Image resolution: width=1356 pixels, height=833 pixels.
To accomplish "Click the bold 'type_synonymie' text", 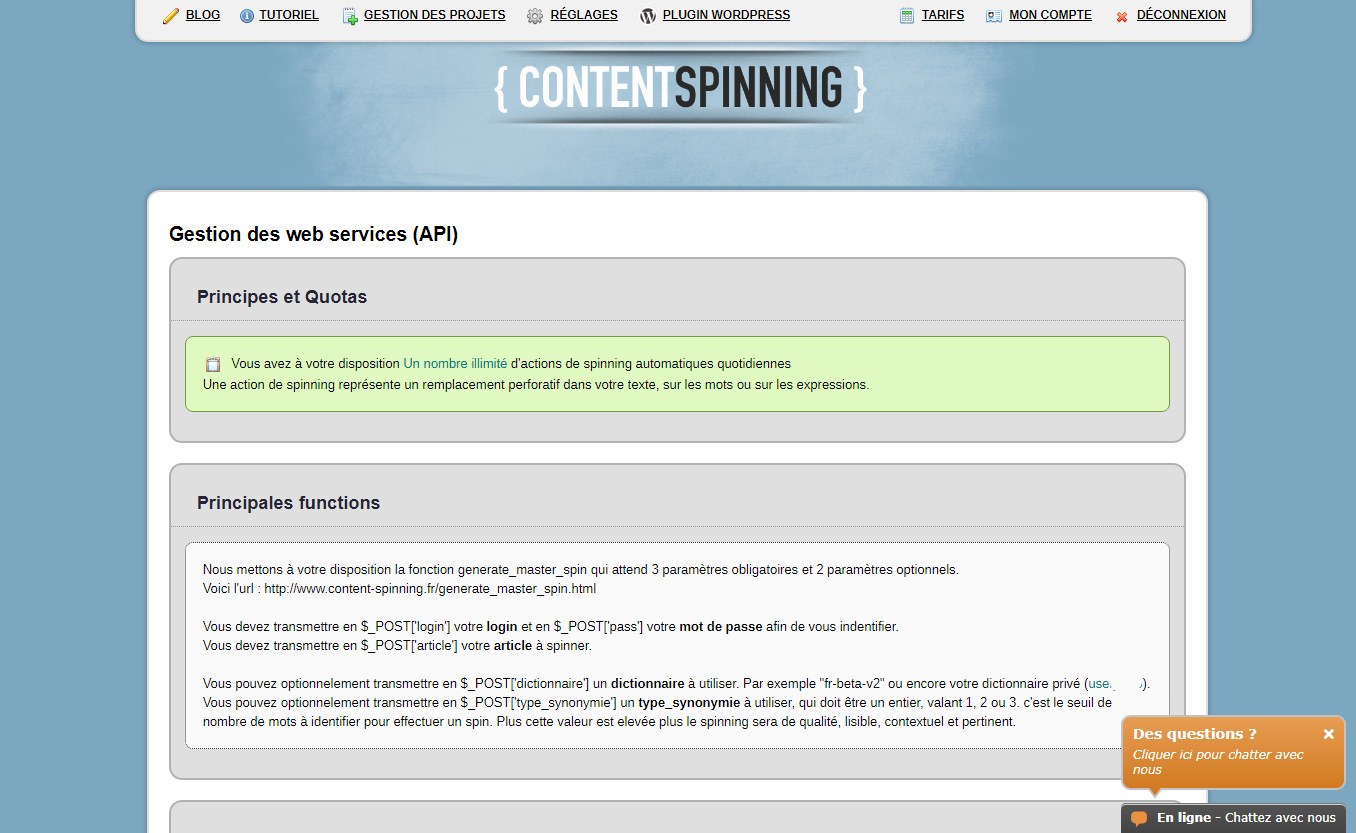I will [689, 703].
